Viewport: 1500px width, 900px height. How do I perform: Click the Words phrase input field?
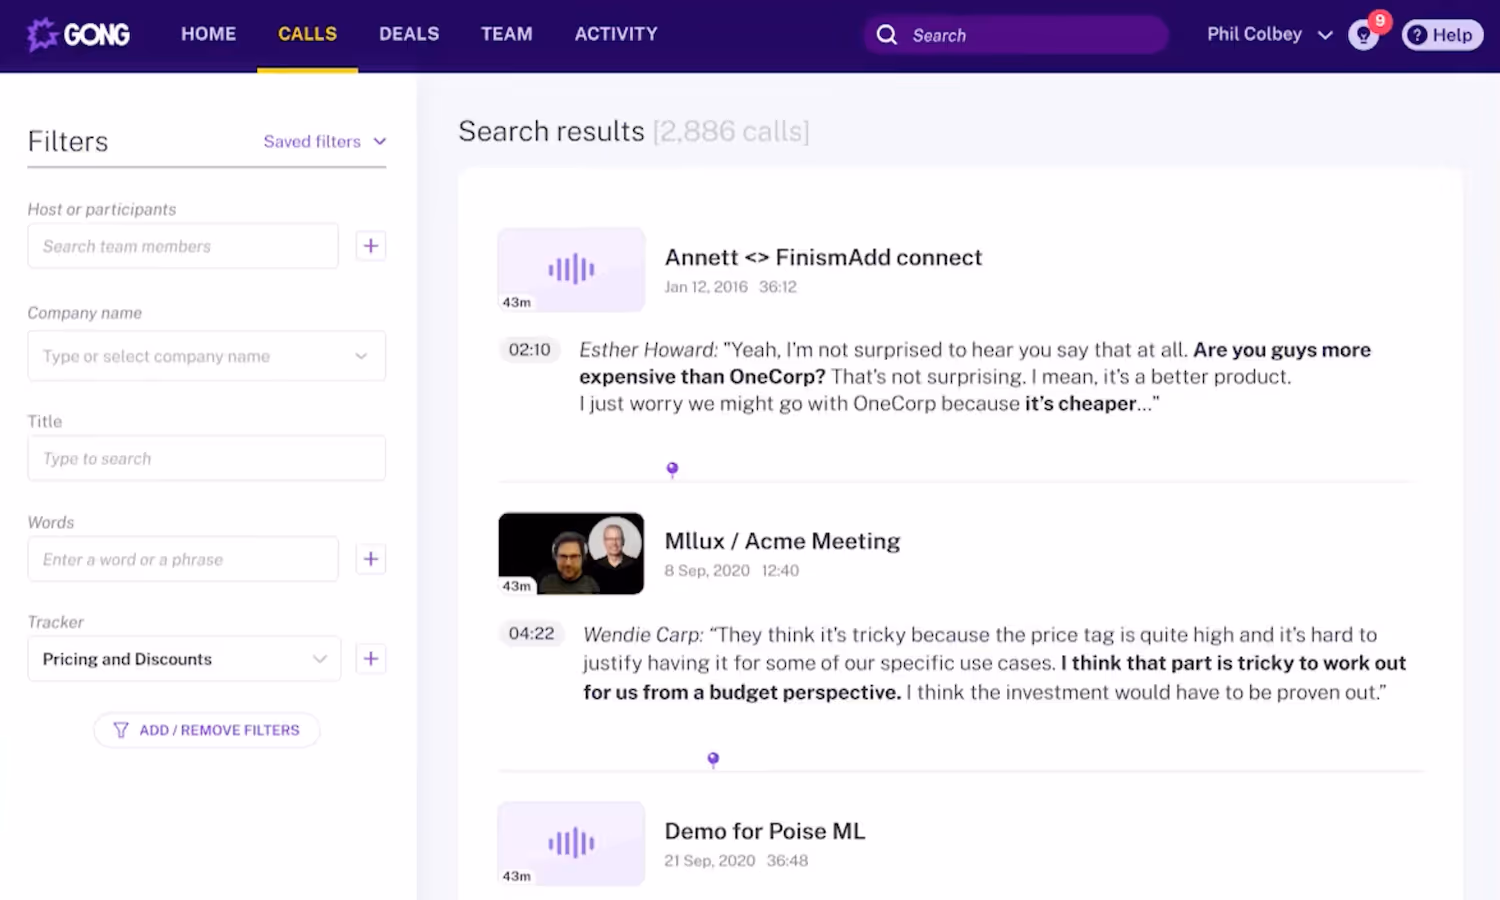point(183,559)
